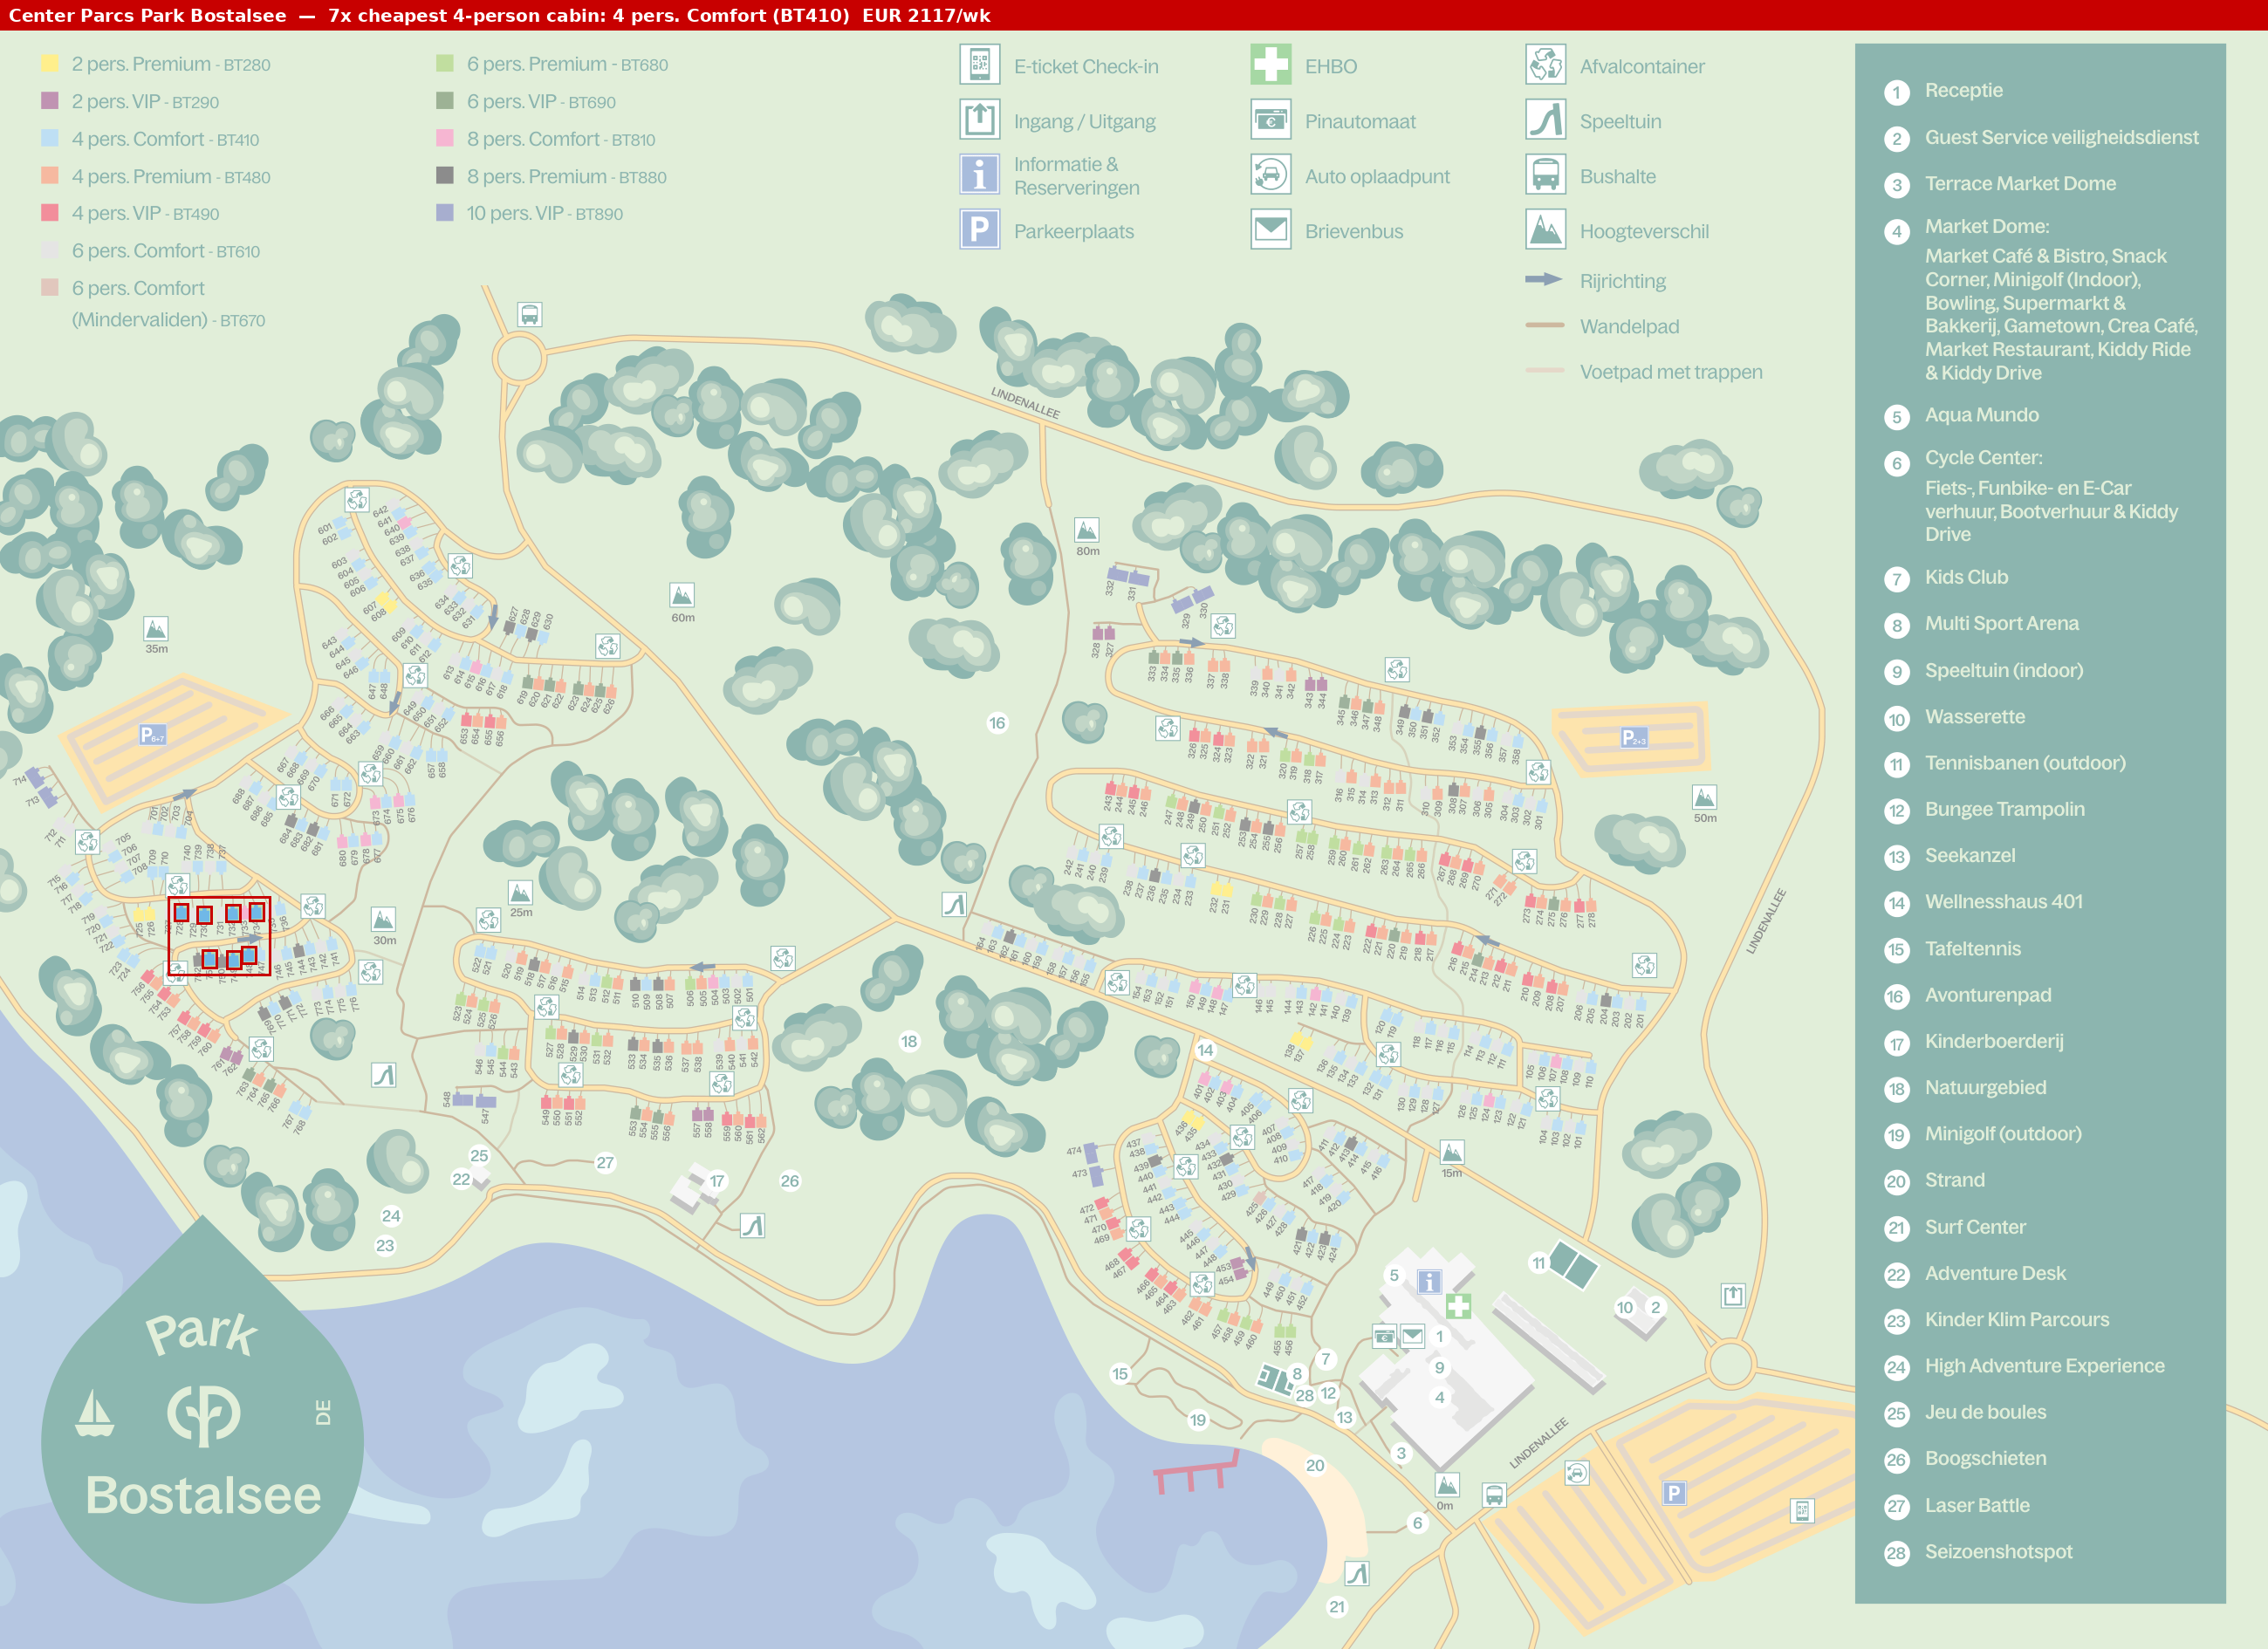Screen dimensions: 2268x1649
Task: Click the 8 pers. Premium BT880 gray swatch
Action: point(445,175)
